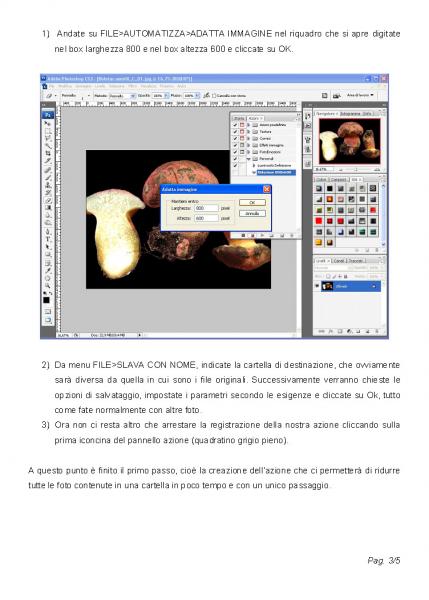This screenshot has height=600, width=429.
Task: Switch to the Canali tab
Action: point(338,261)
